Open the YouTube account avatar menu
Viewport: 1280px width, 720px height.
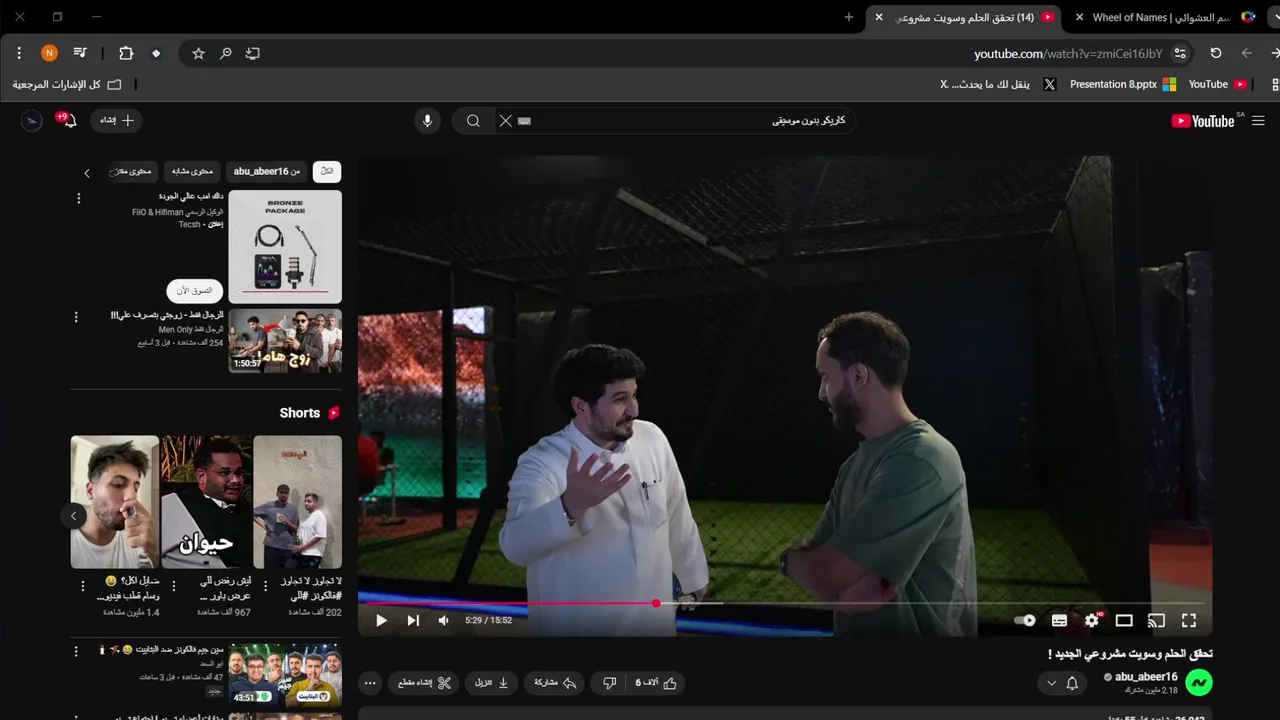32,120
